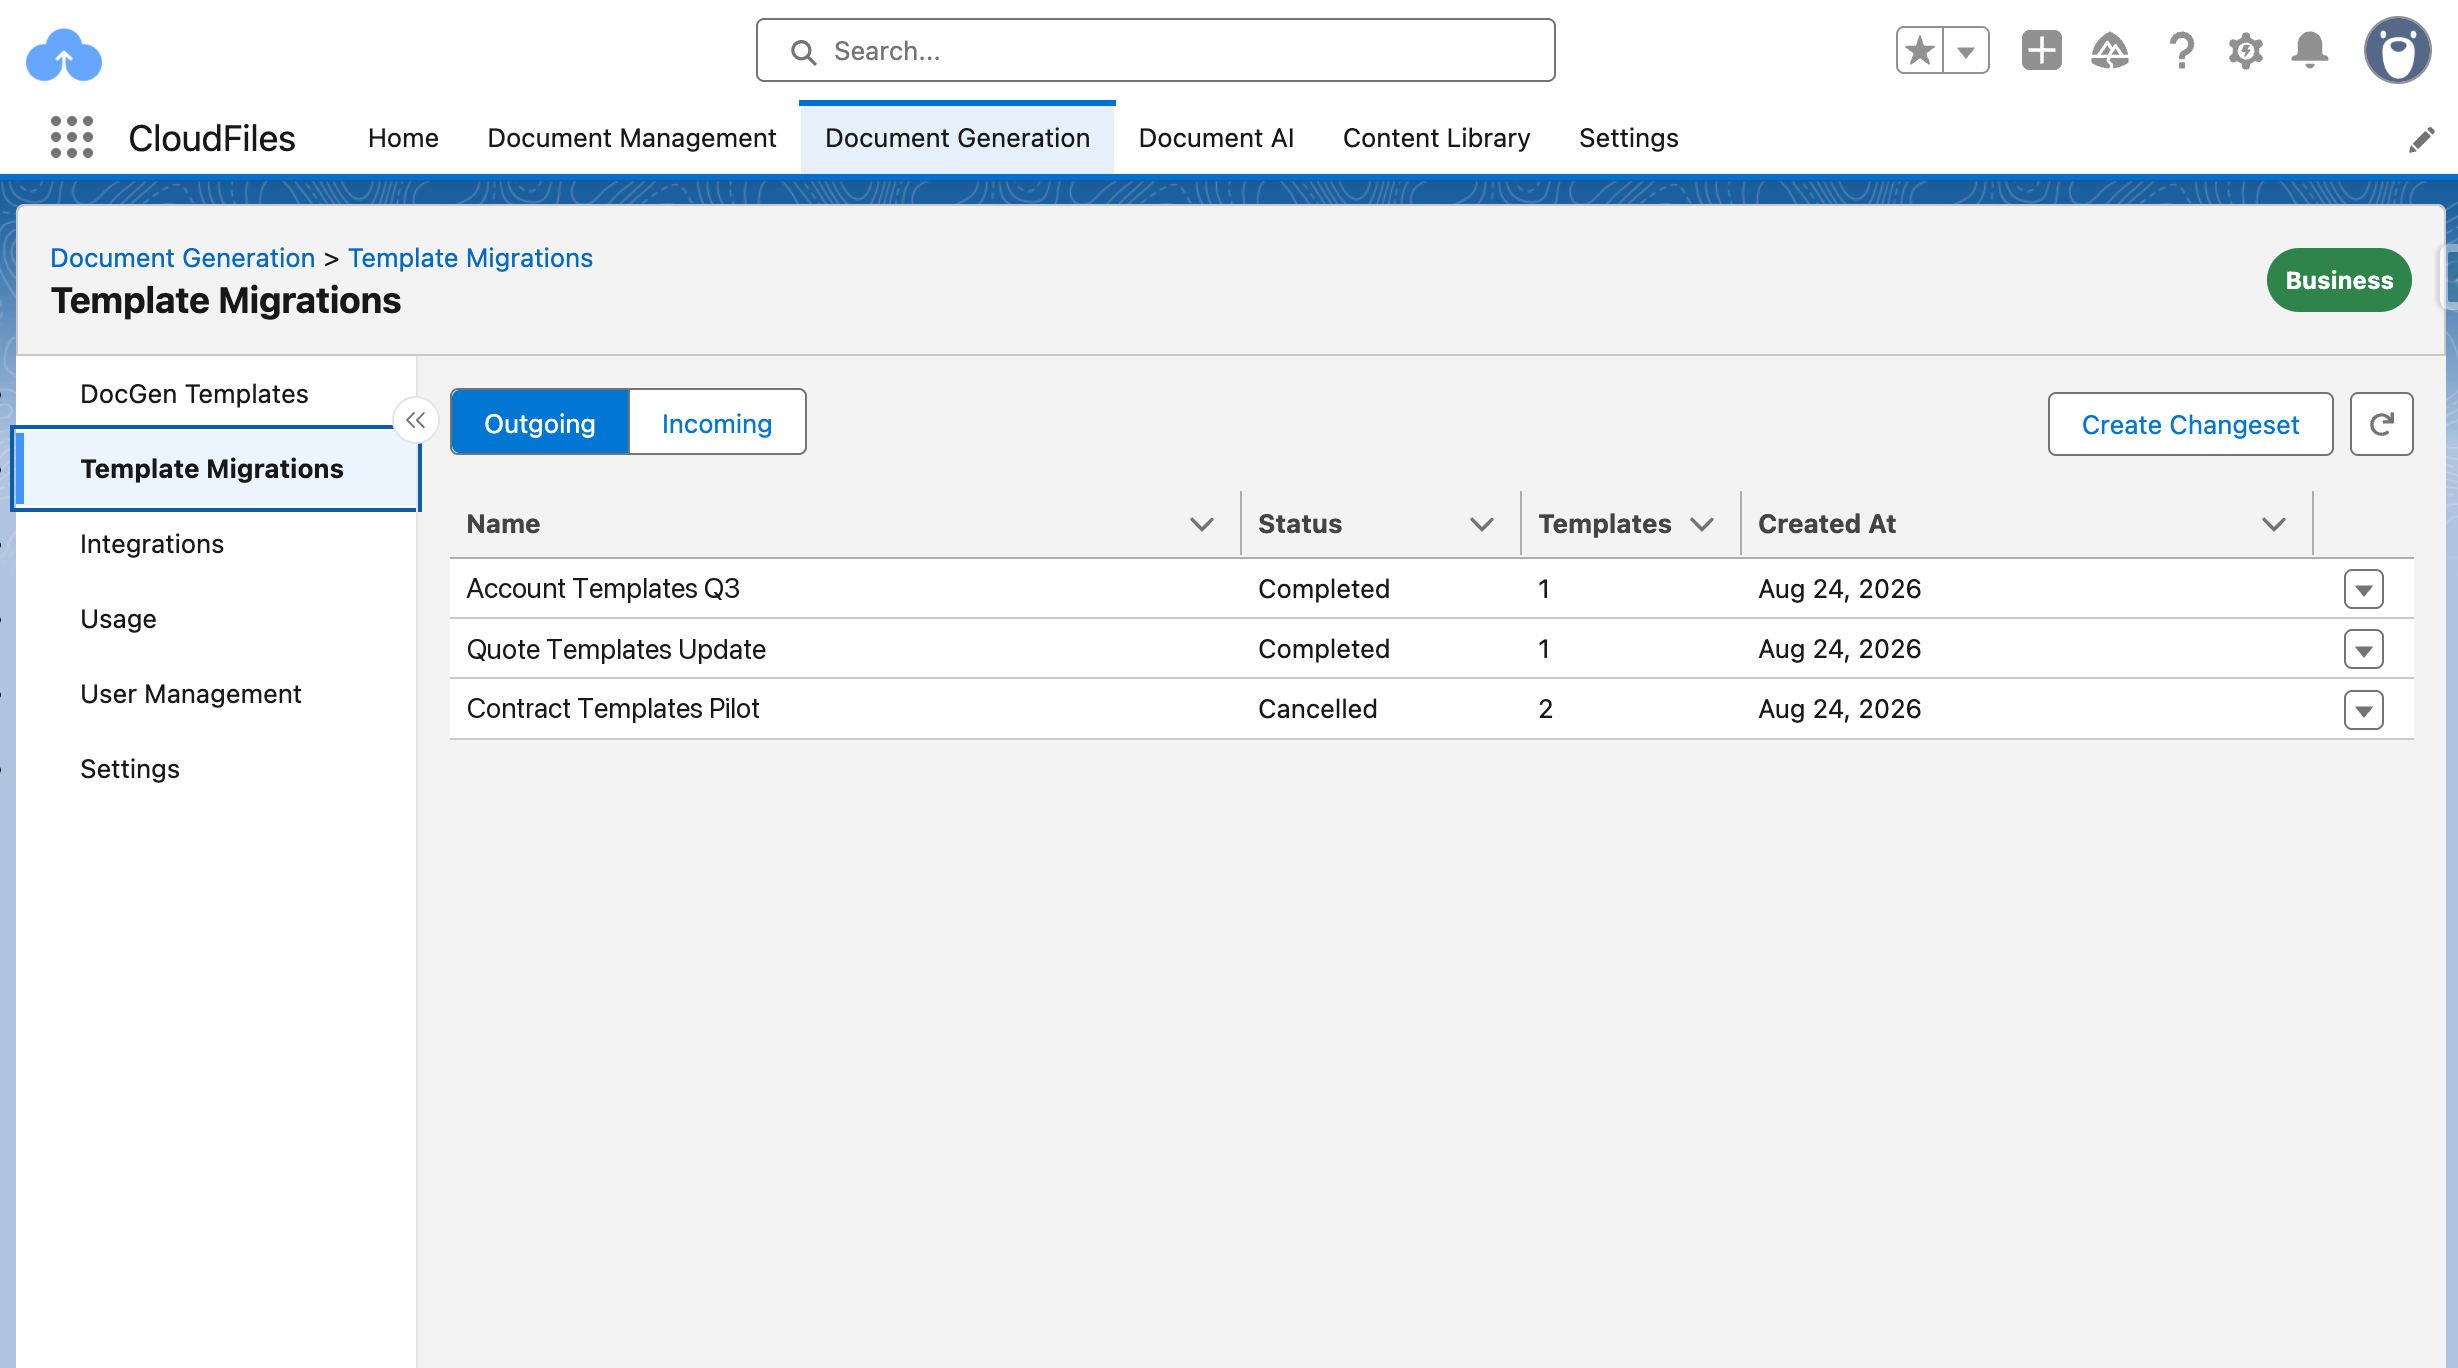The image size is (2458, 1368).
Task: Open the Trailhead guidance icon
Action: (x=2110, y=50)
